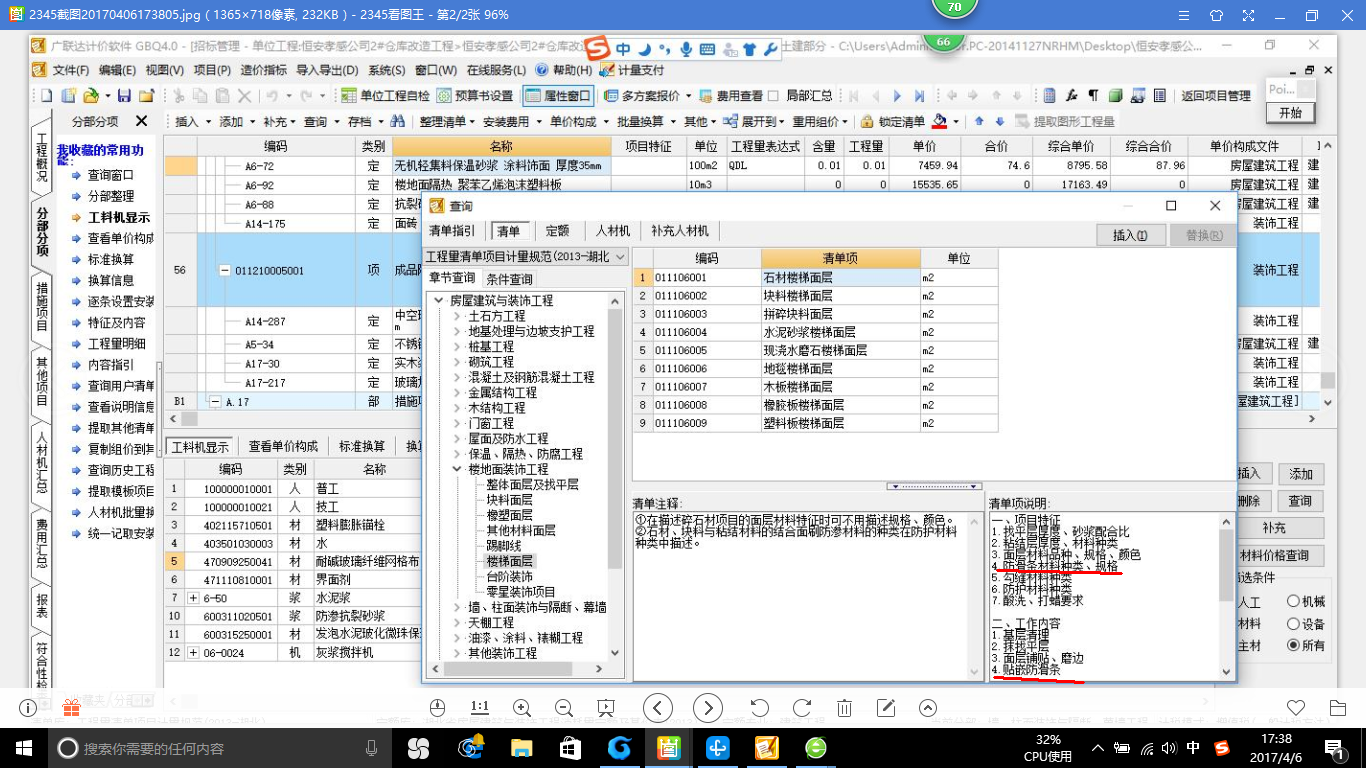
Task: Close the 分部分项 panel with X icon
Action: 142,121
